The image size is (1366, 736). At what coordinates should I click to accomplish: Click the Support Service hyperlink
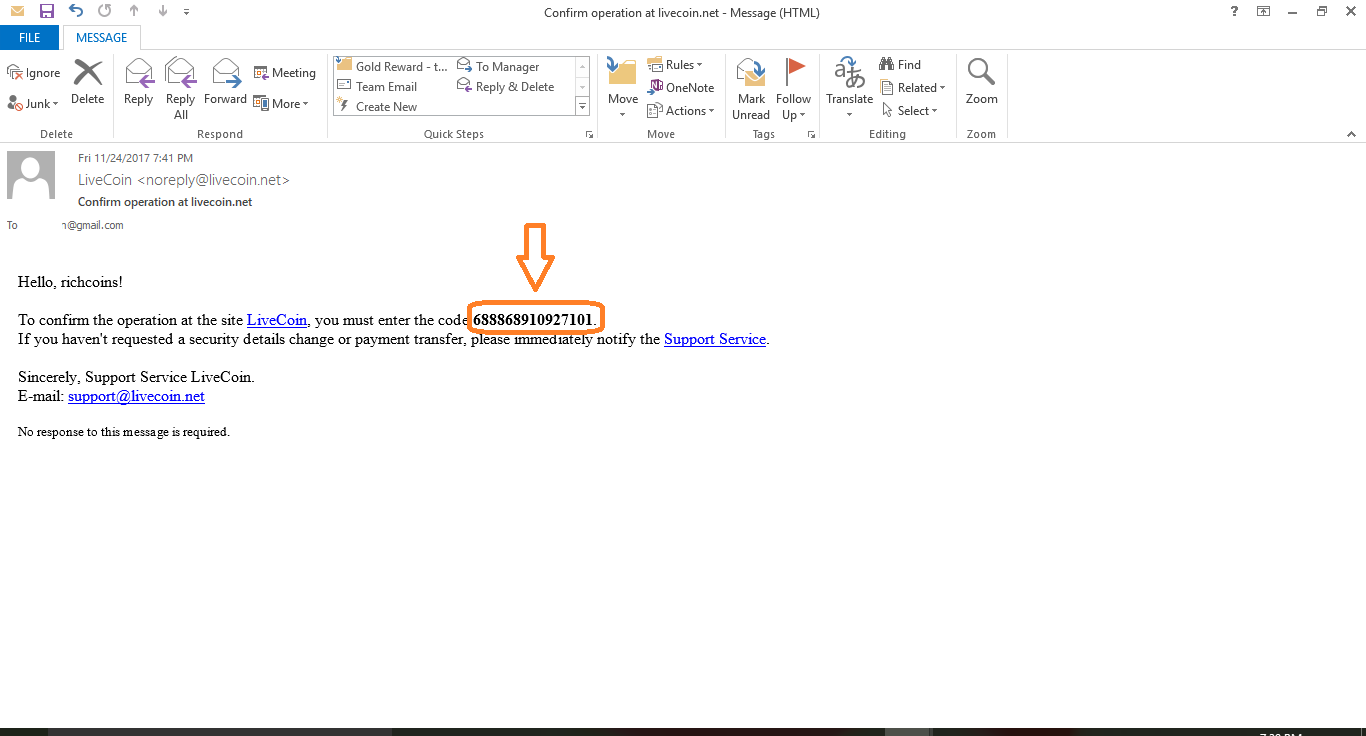click(x=714, y=339)
